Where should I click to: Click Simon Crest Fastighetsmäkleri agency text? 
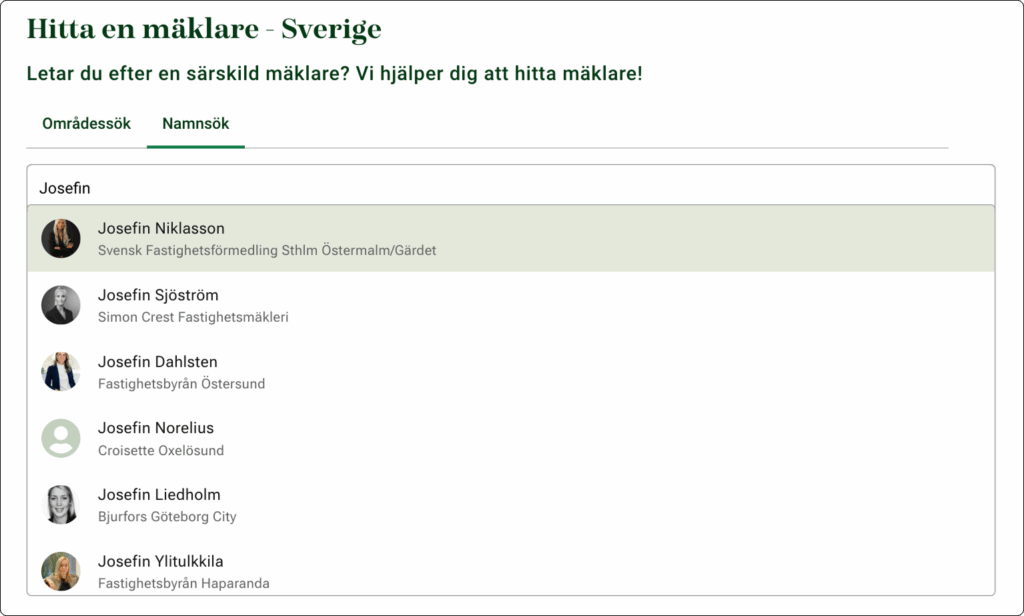click(193, 317)
